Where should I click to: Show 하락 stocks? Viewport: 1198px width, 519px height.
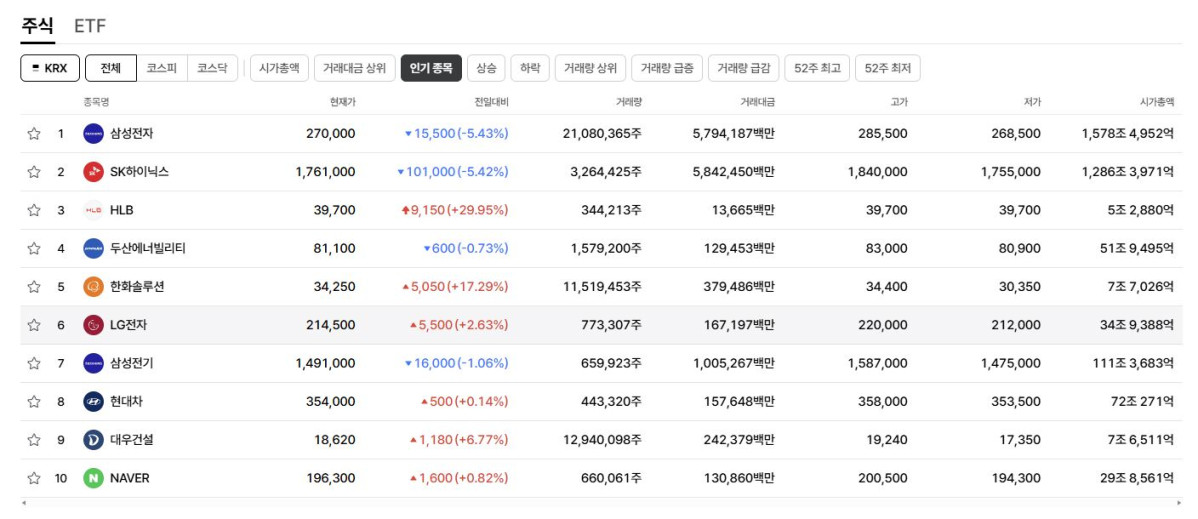coord(529,68)
